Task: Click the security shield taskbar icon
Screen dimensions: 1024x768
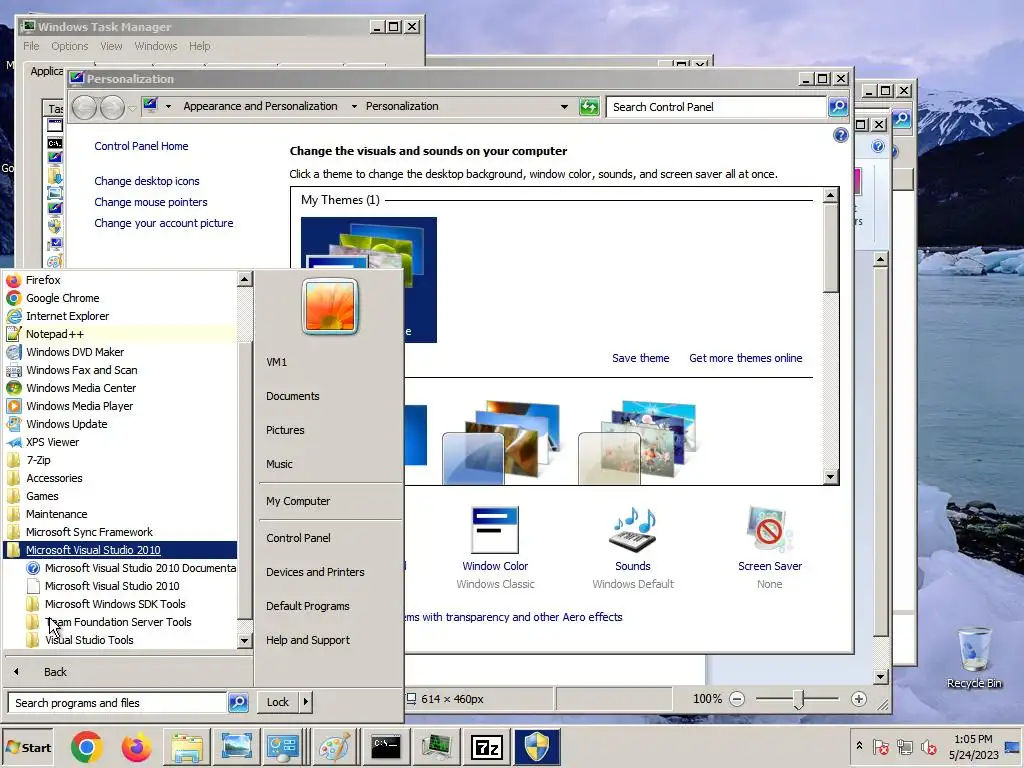Action: [537, 747]
